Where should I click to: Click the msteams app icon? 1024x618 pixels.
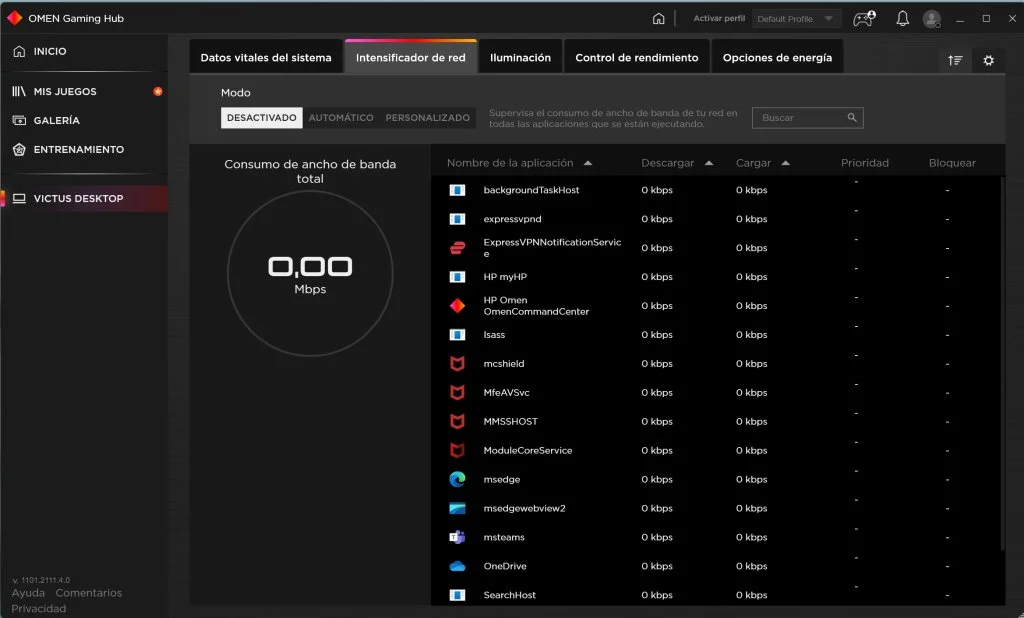[457, 537]
